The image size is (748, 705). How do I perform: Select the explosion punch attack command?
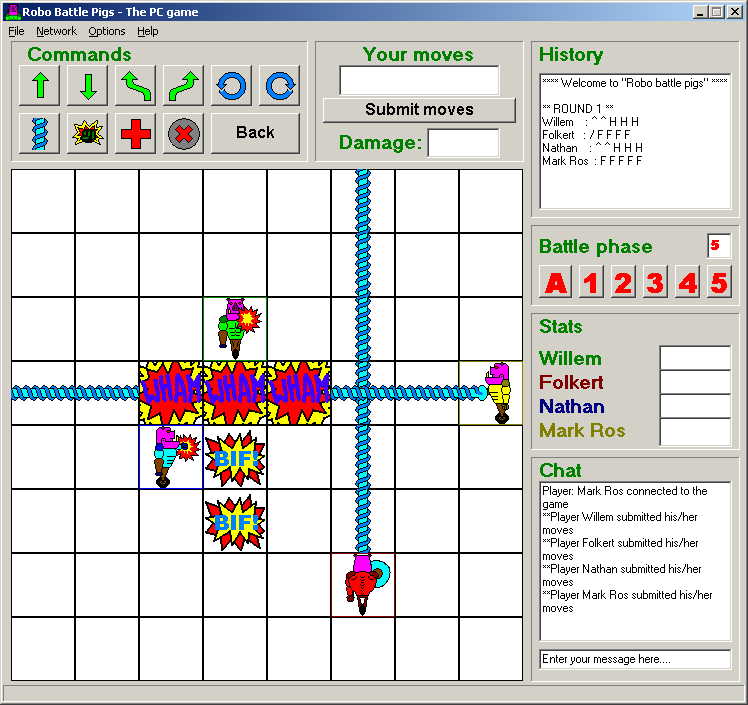(88, 133)
